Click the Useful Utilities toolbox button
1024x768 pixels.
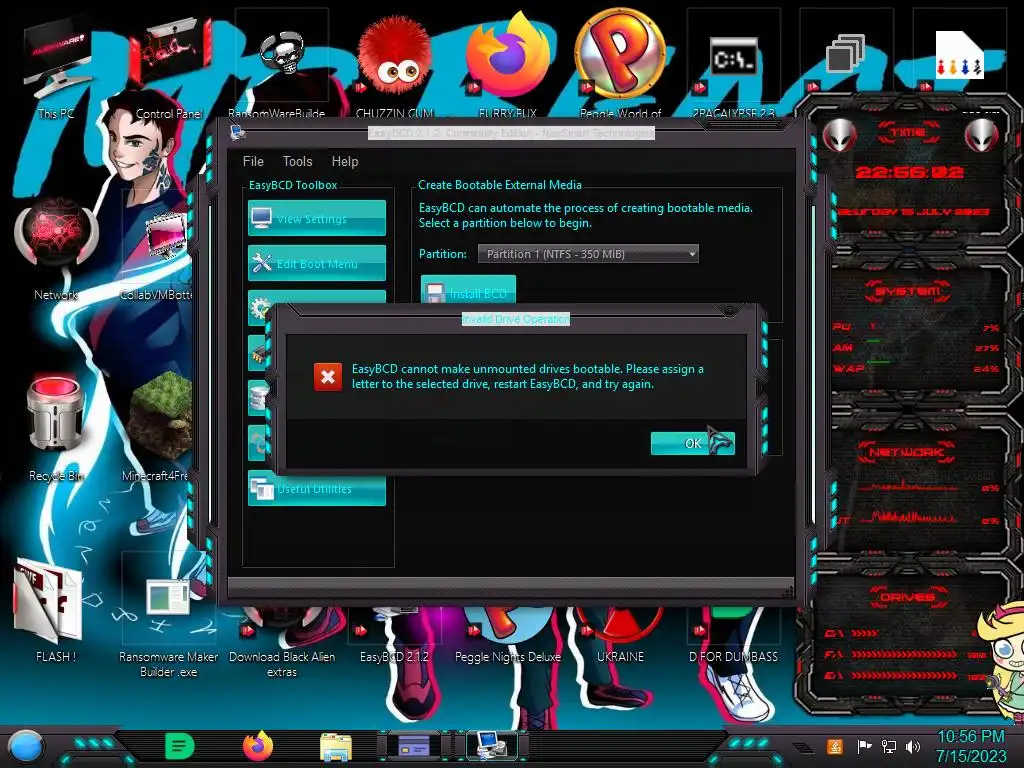tap(317, 488)
